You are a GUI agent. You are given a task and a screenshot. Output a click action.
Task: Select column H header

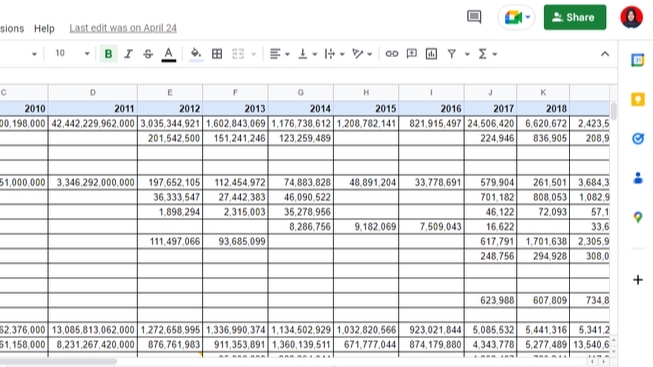tap(366, 92)
